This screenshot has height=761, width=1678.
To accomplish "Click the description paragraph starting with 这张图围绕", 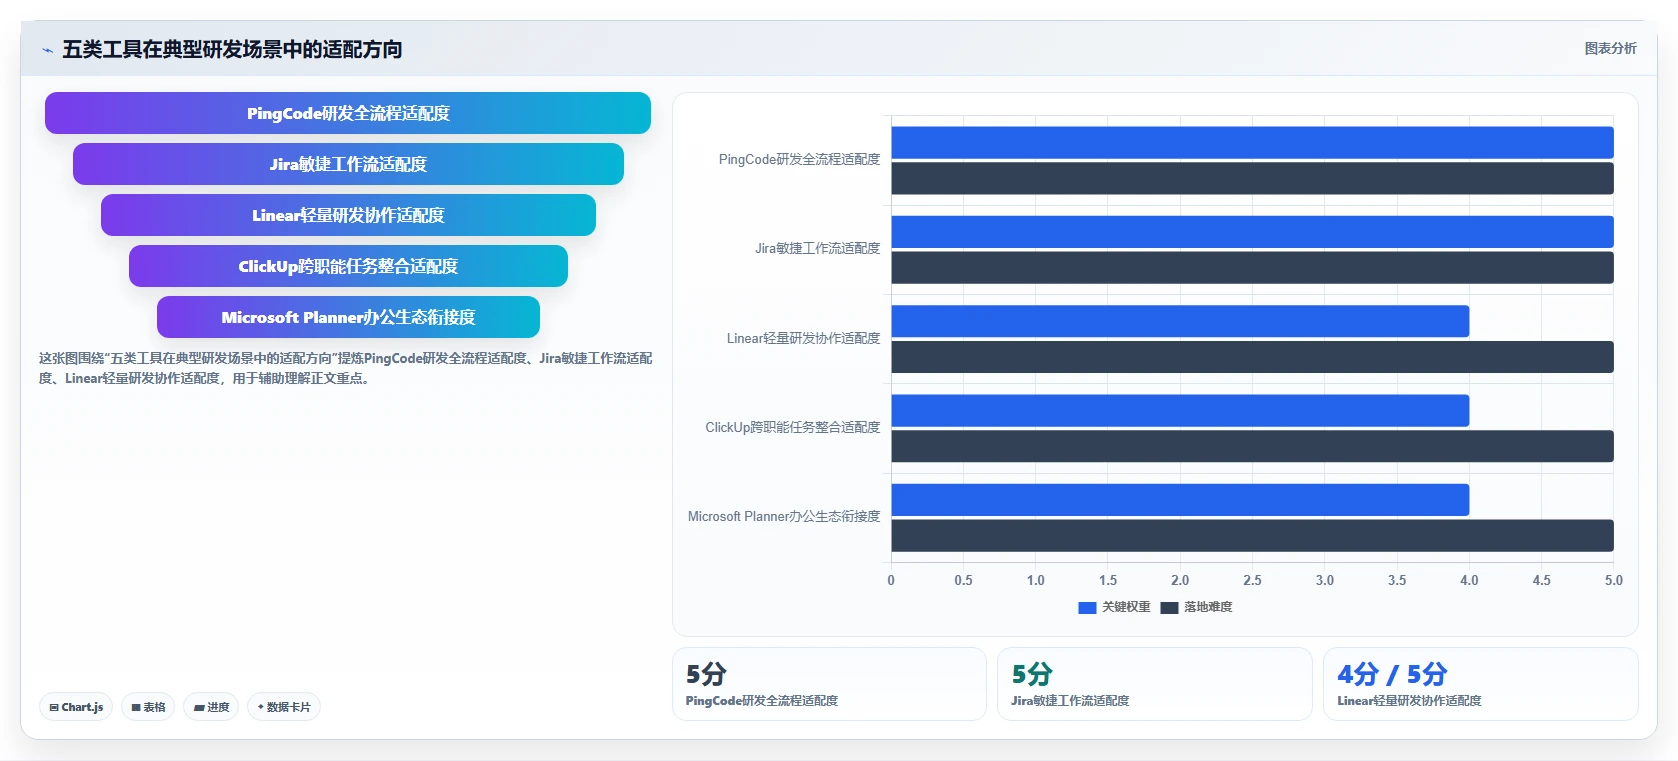I will 346,368.
